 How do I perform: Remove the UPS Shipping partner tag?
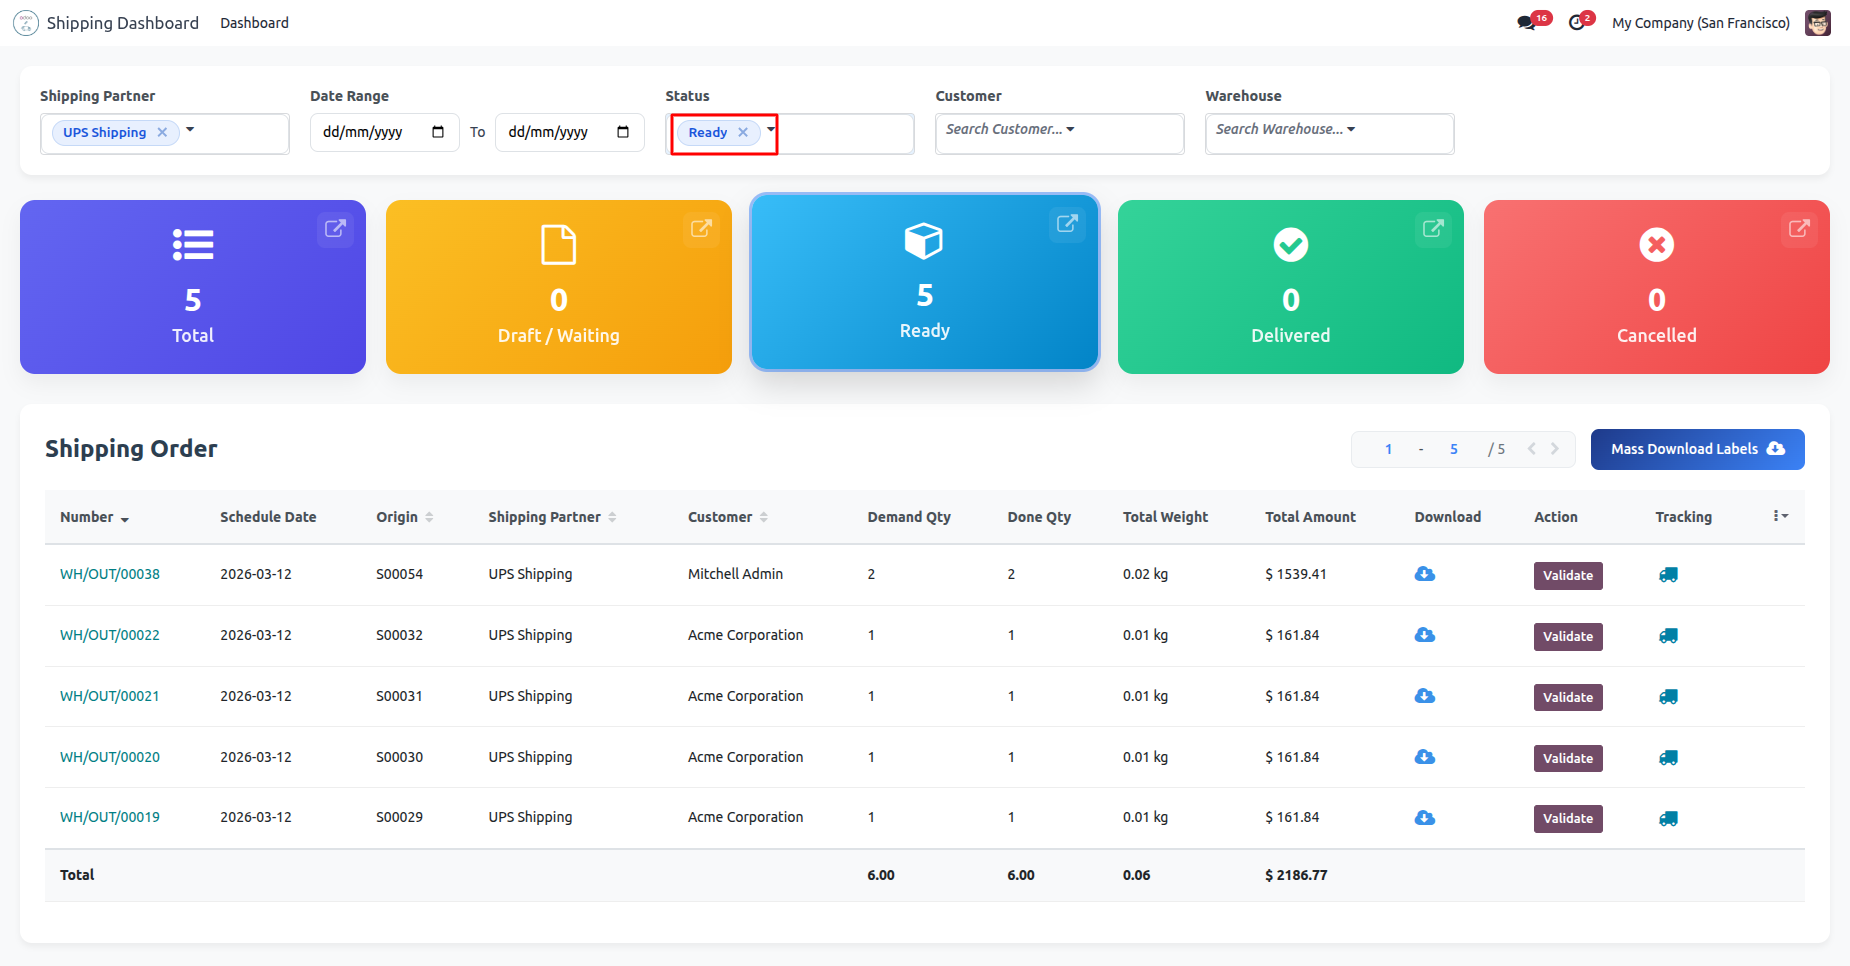(162, 133)
